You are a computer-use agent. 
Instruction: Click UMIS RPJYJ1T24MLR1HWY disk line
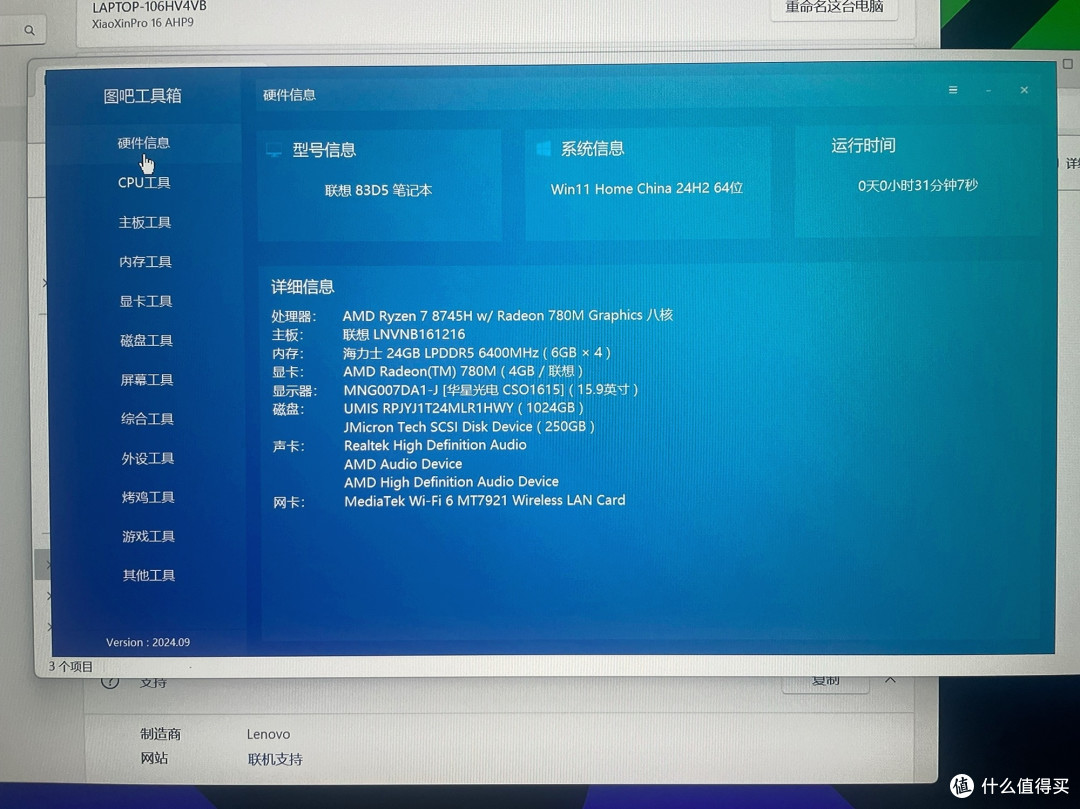(x=464, y=408)
